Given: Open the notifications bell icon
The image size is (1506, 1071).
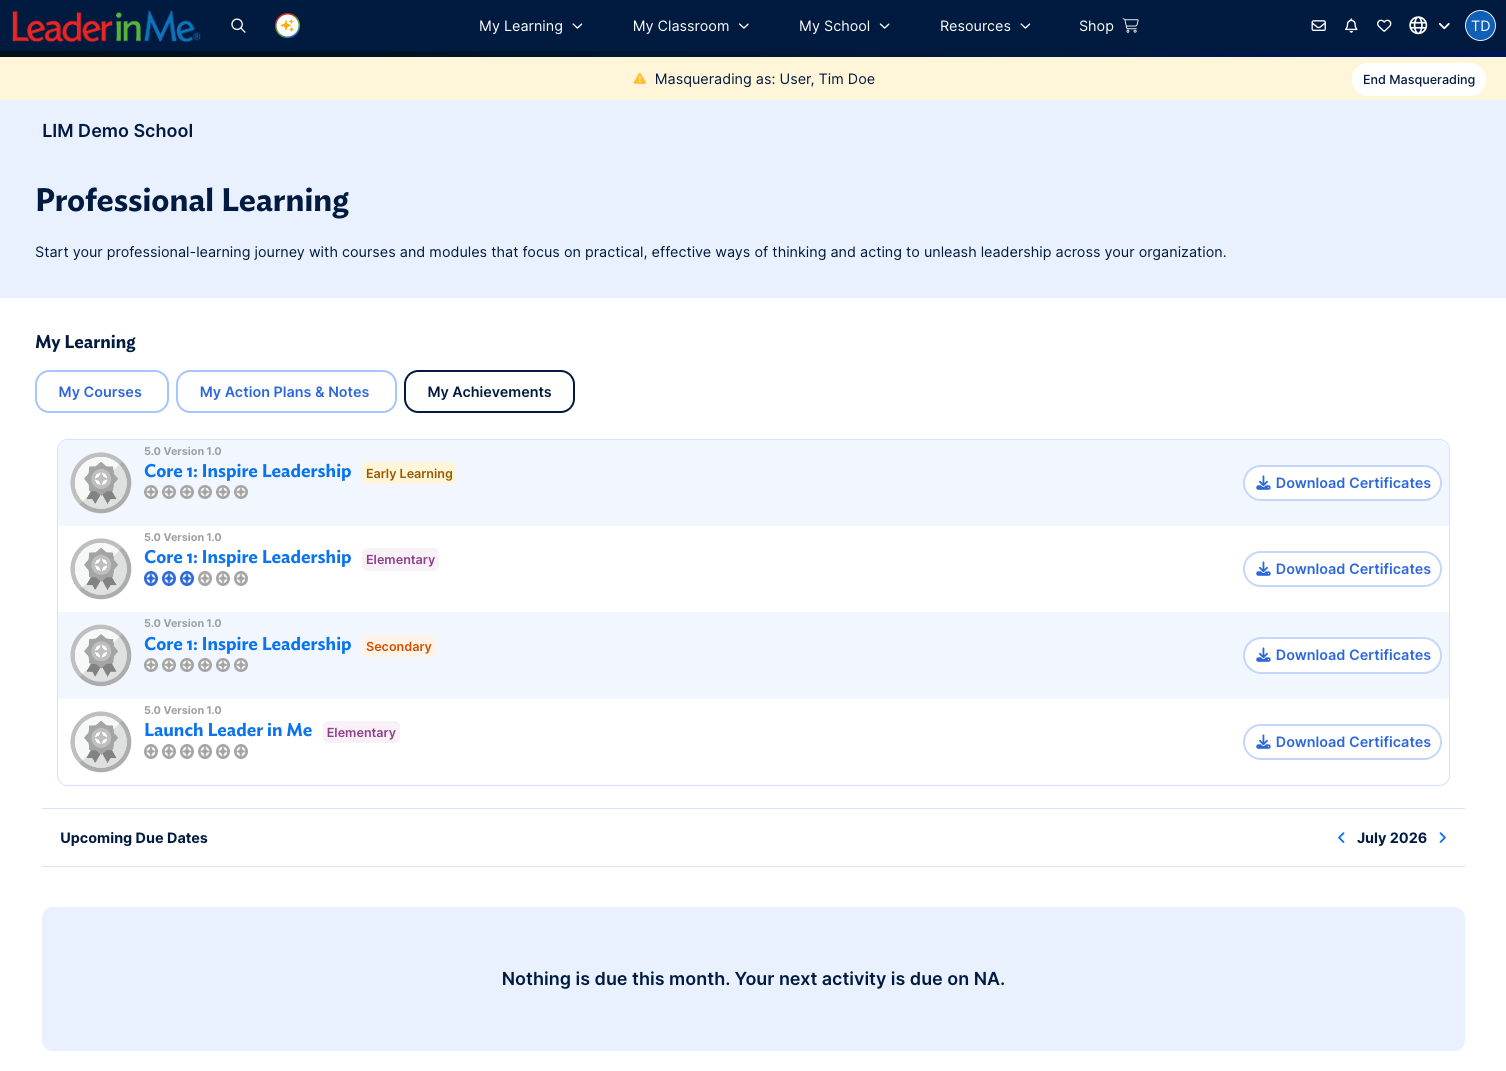Looking at the screenshot, I should coord(1351,26).
